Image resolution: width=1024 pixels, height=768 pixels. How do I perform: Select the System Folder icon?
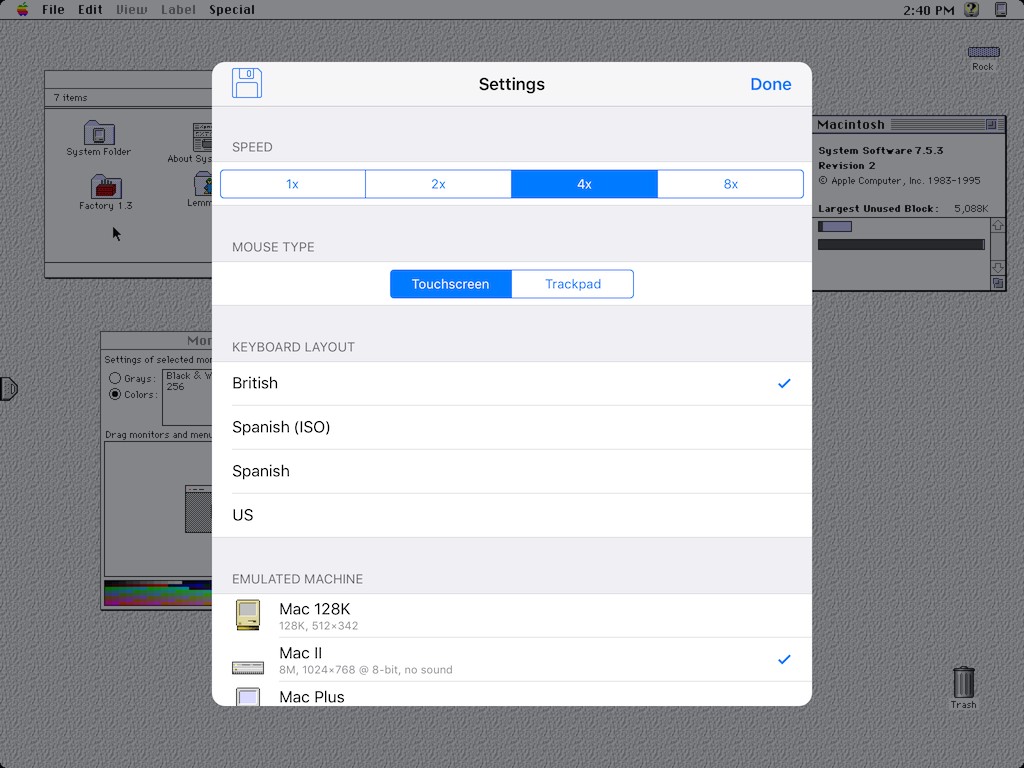pyautogui.click(x=99, y=133)
